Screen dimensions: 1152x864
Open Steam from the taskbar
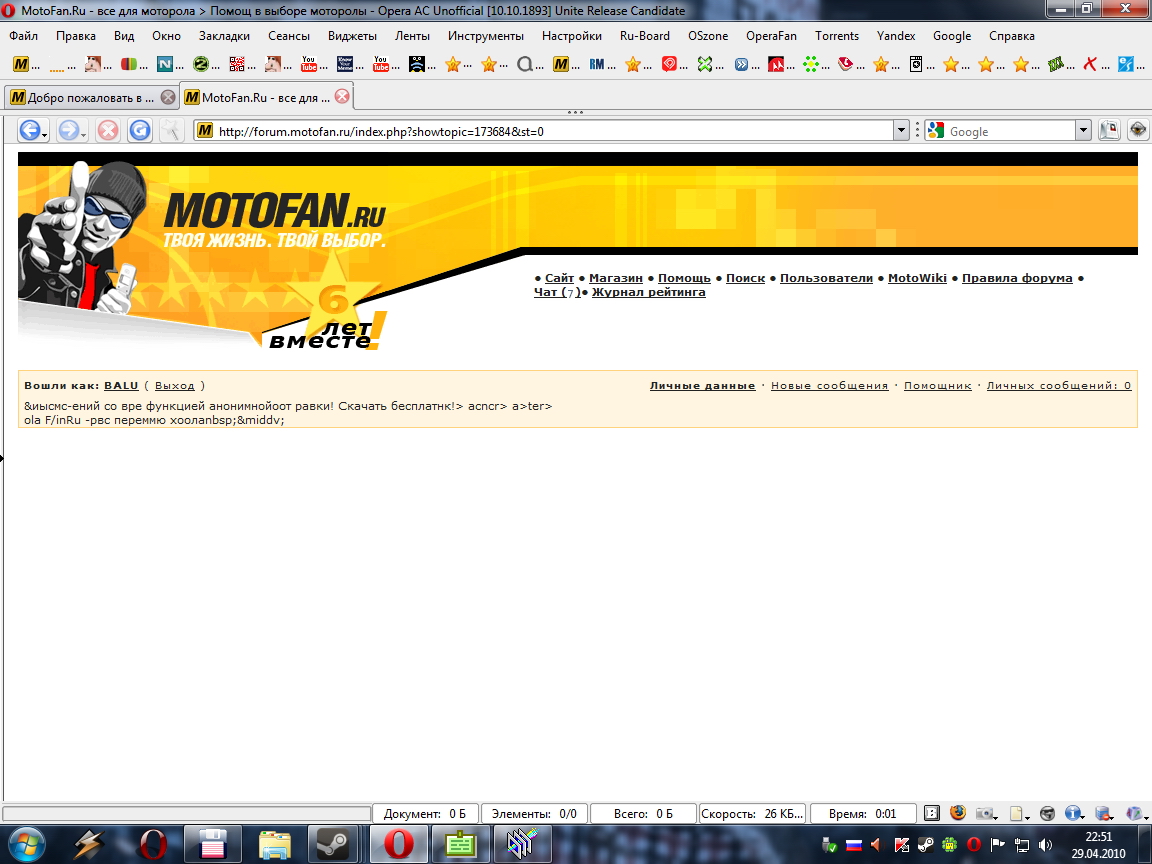[x=332, y=844]
